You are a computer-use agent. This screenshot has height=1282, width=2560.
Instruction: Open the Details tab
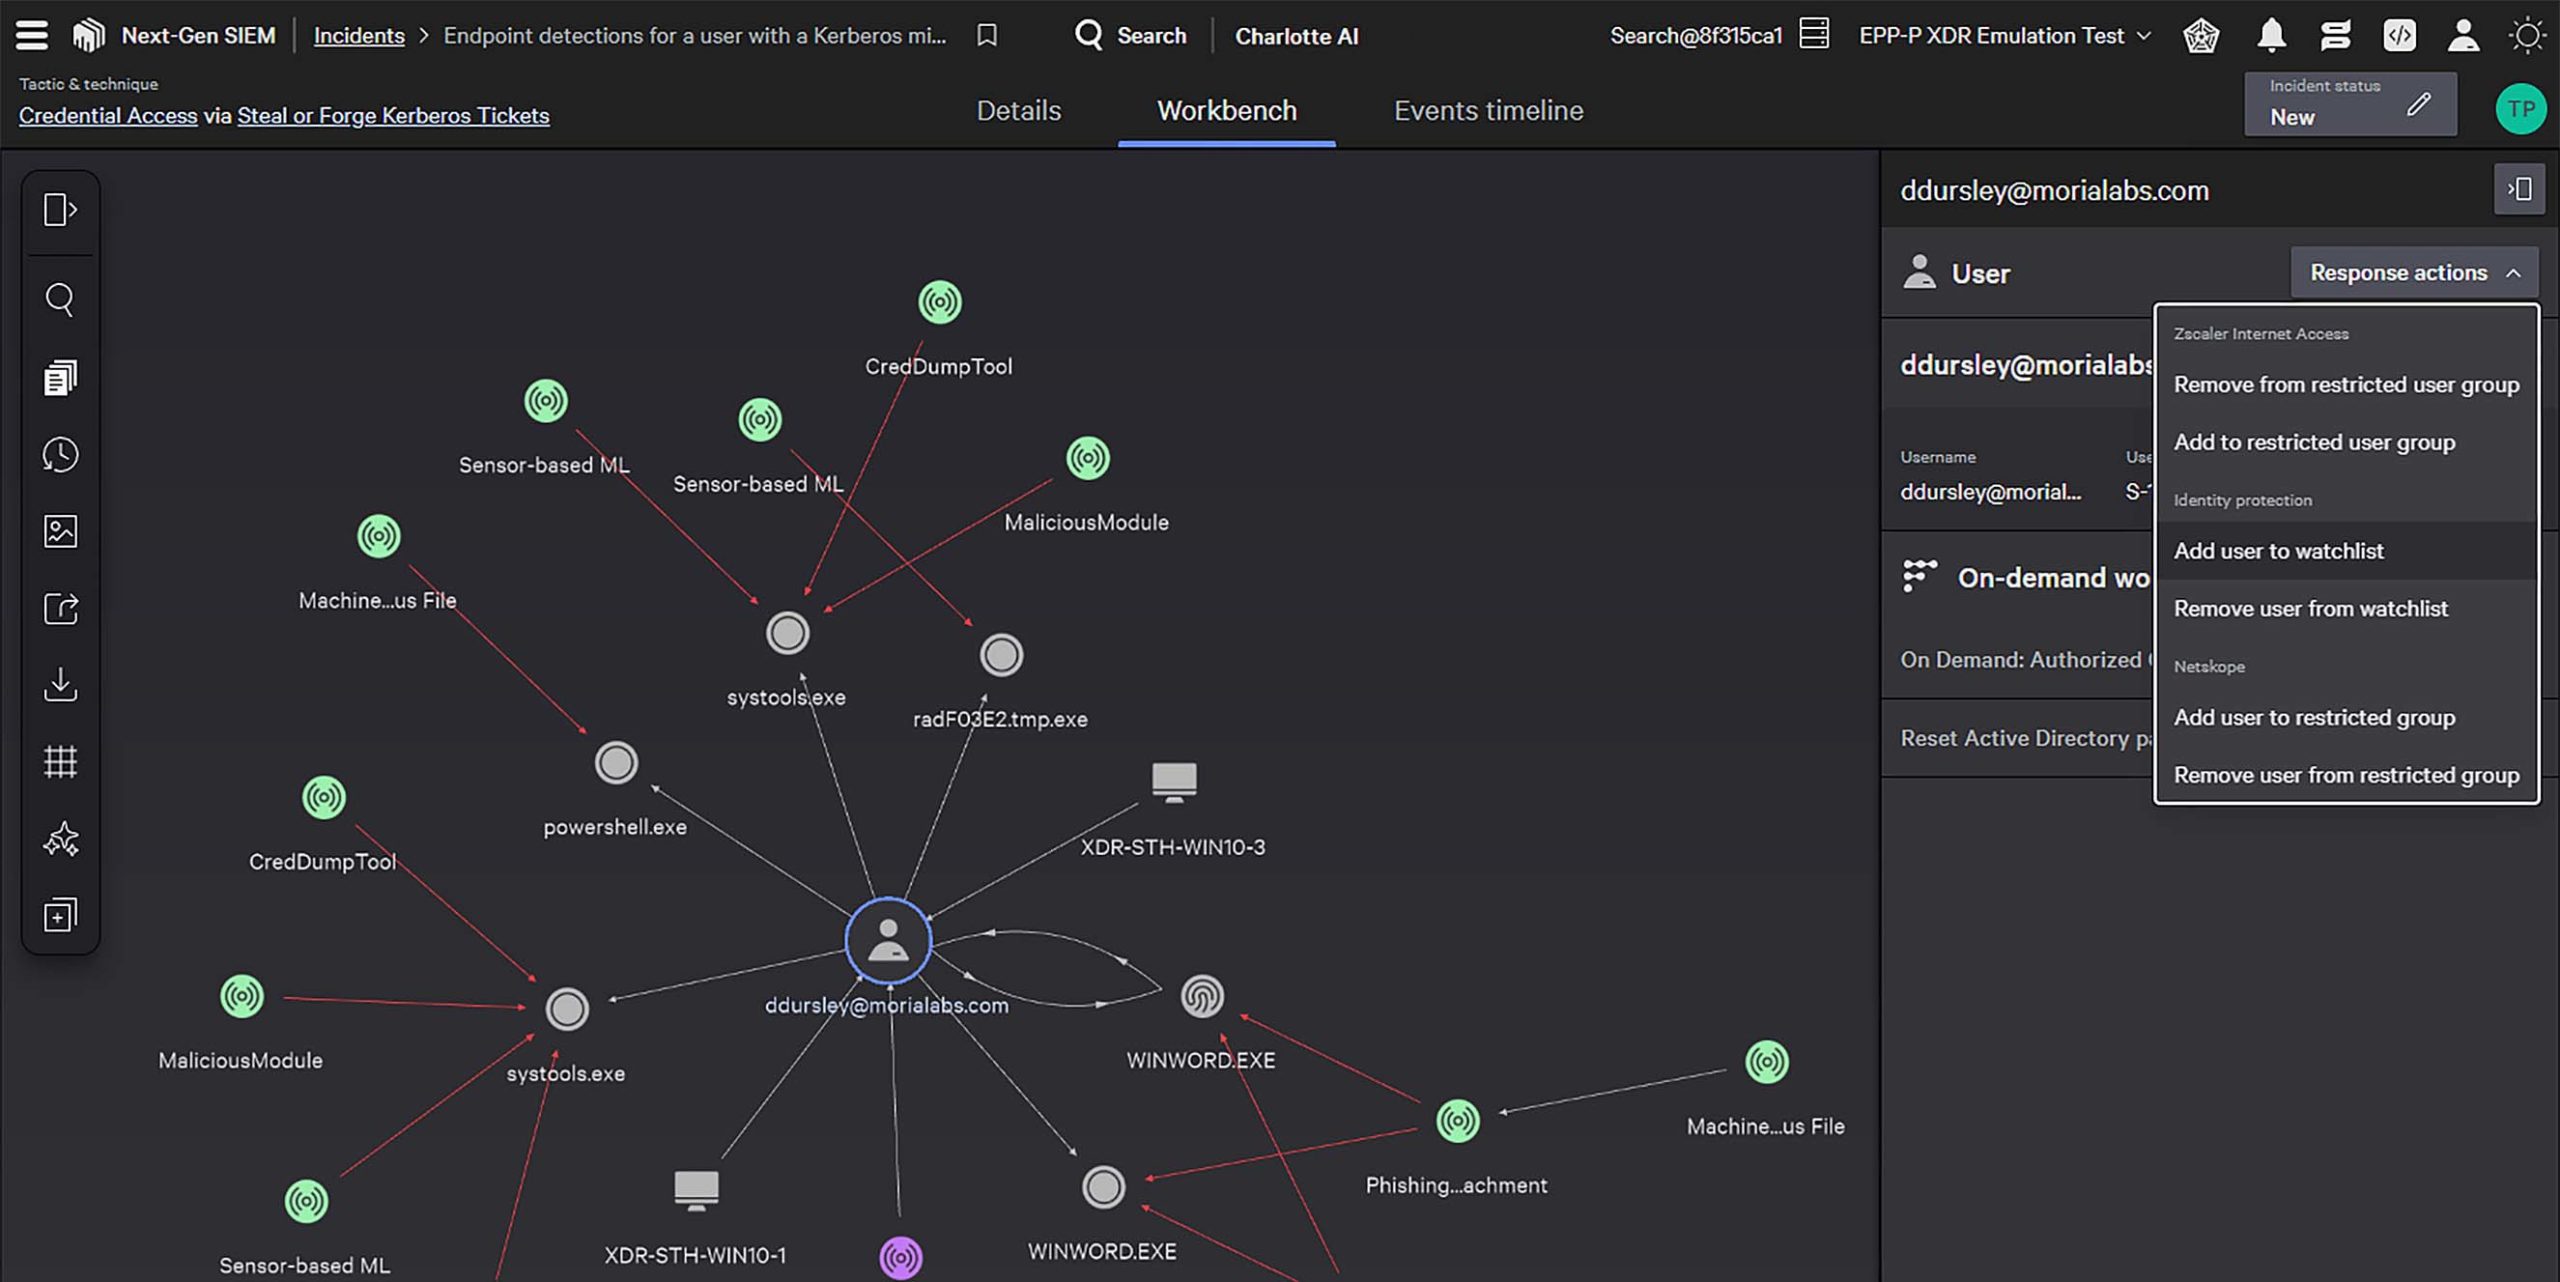tap(1018, 111)
